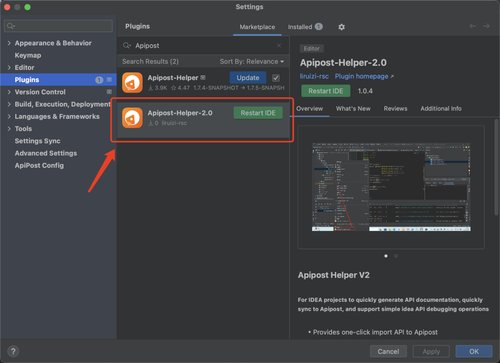Viewport: 500px width, 363px height.
Task: Click the help question mark button
Action: tap(13, 351)
